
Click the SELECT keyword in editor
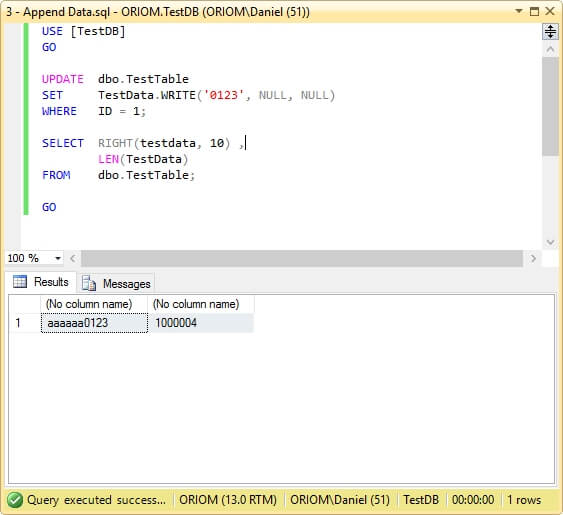pos(62,143)
